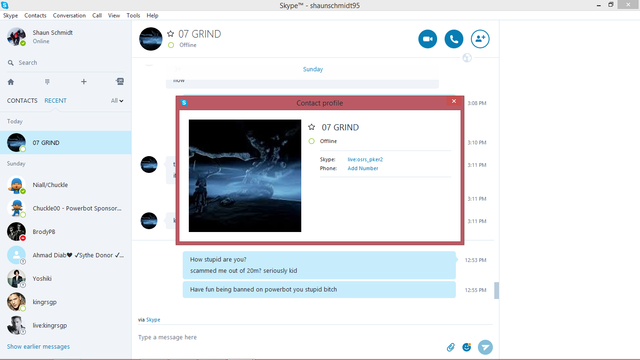Toggle favorite star in Contact profile
Image resolution: width=640 pixels, height=360 pixels.
(311, 127)
